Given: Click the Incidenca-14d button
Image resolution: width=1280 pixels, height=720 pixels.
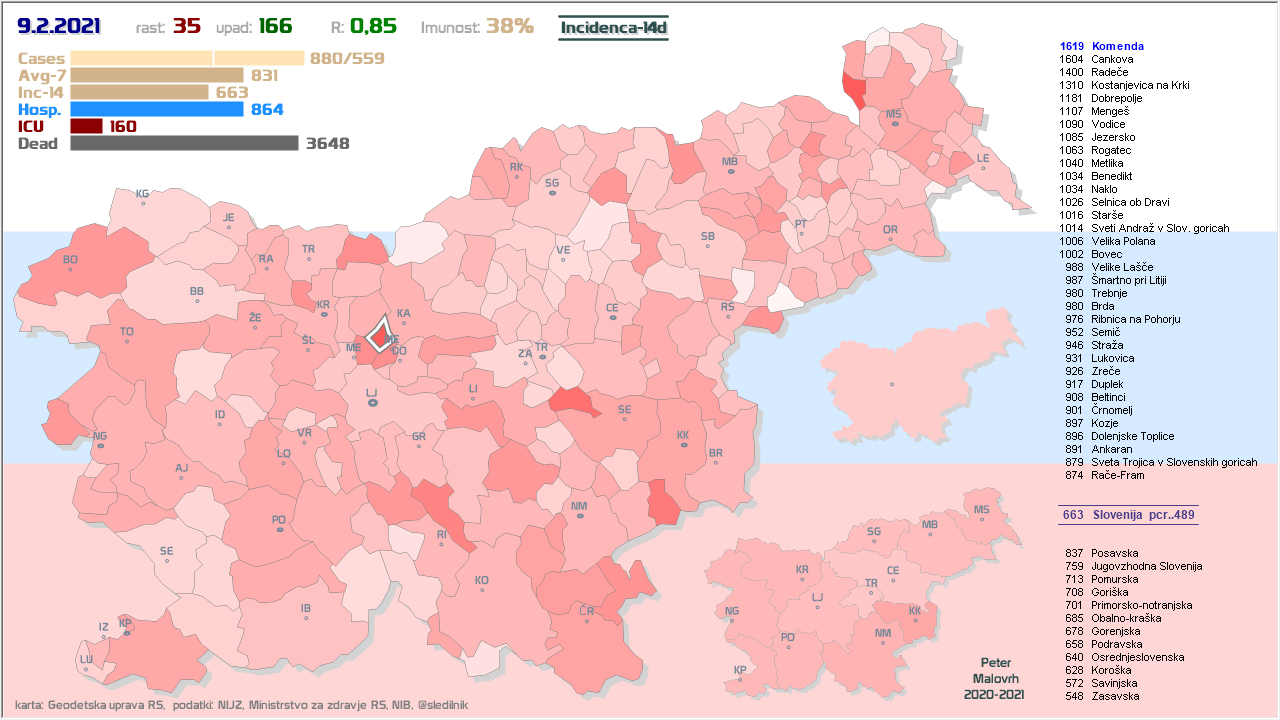Looking at the screenshot, I should (x=613, y=27).
